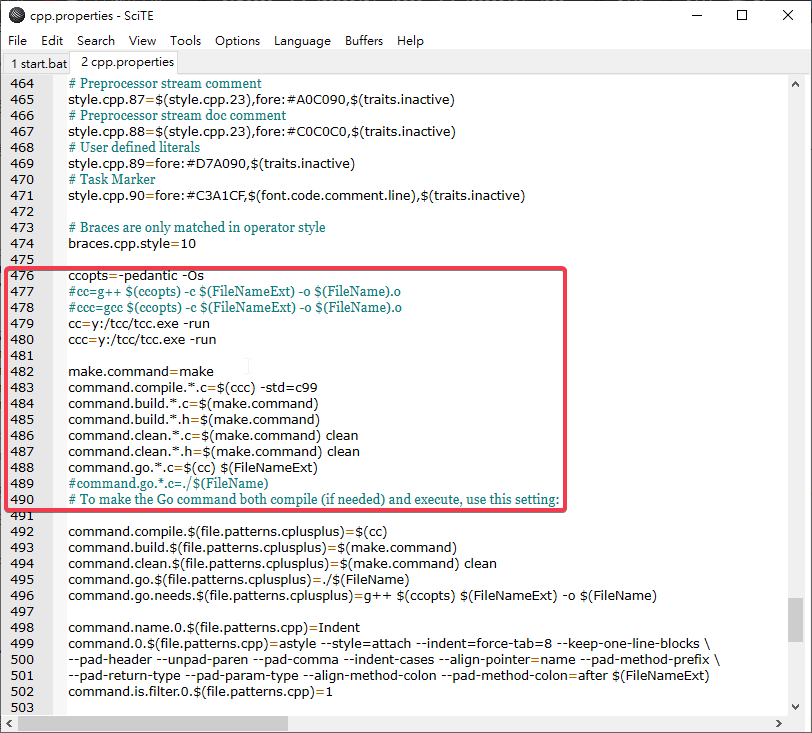The width and height of the screenshot is (812, 733).
Task: Minimize the SciTE window
Action: [697, 16]
